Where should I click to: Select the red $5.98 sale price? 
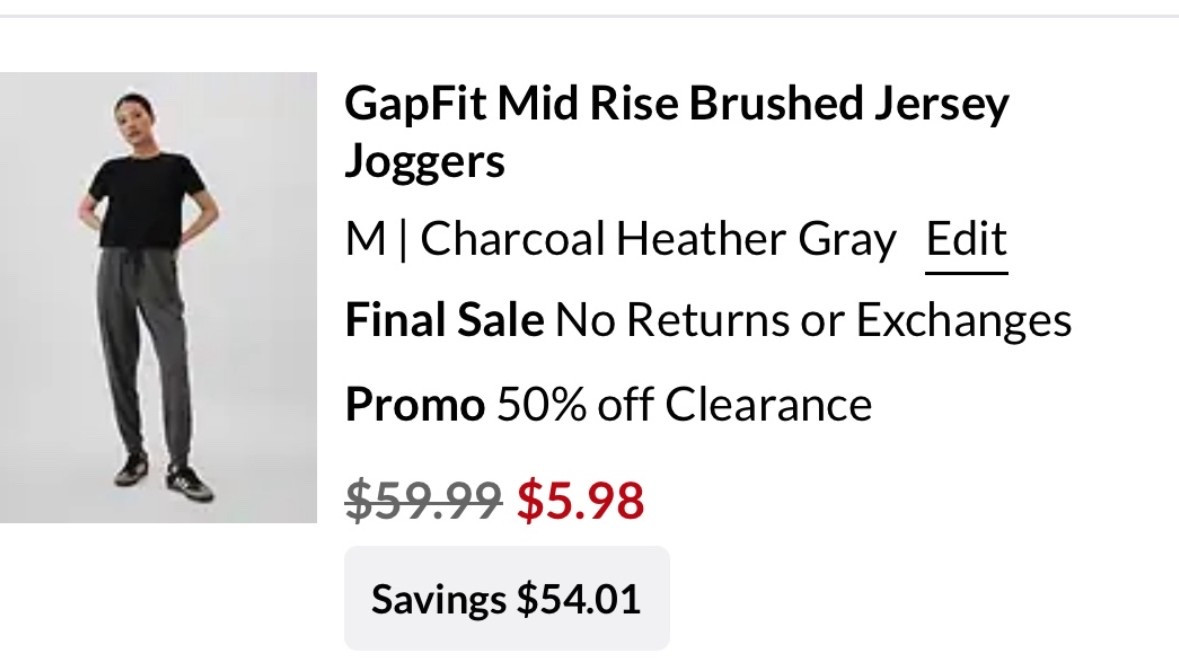[x=580, y=501]
